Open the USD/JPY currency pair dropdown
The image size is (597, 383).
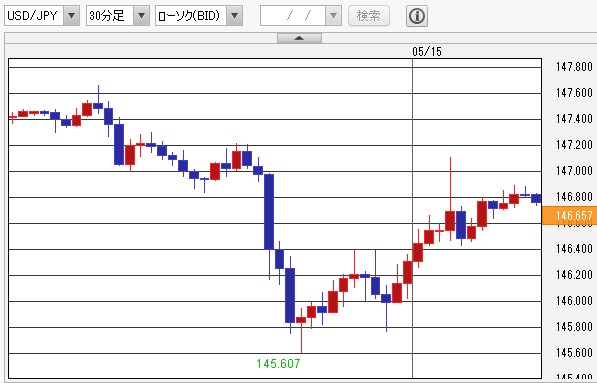(x=71, y=16)
